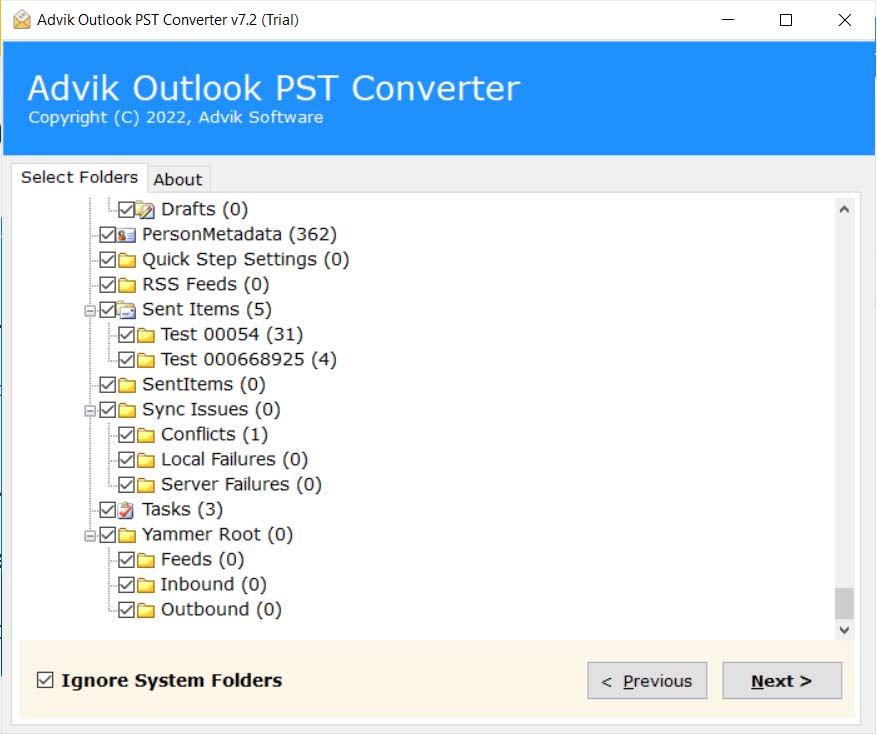Click the Yammer Root folder icon
Image resolution: width=877 pixels, height=734 pixels.
coord(127,535)
